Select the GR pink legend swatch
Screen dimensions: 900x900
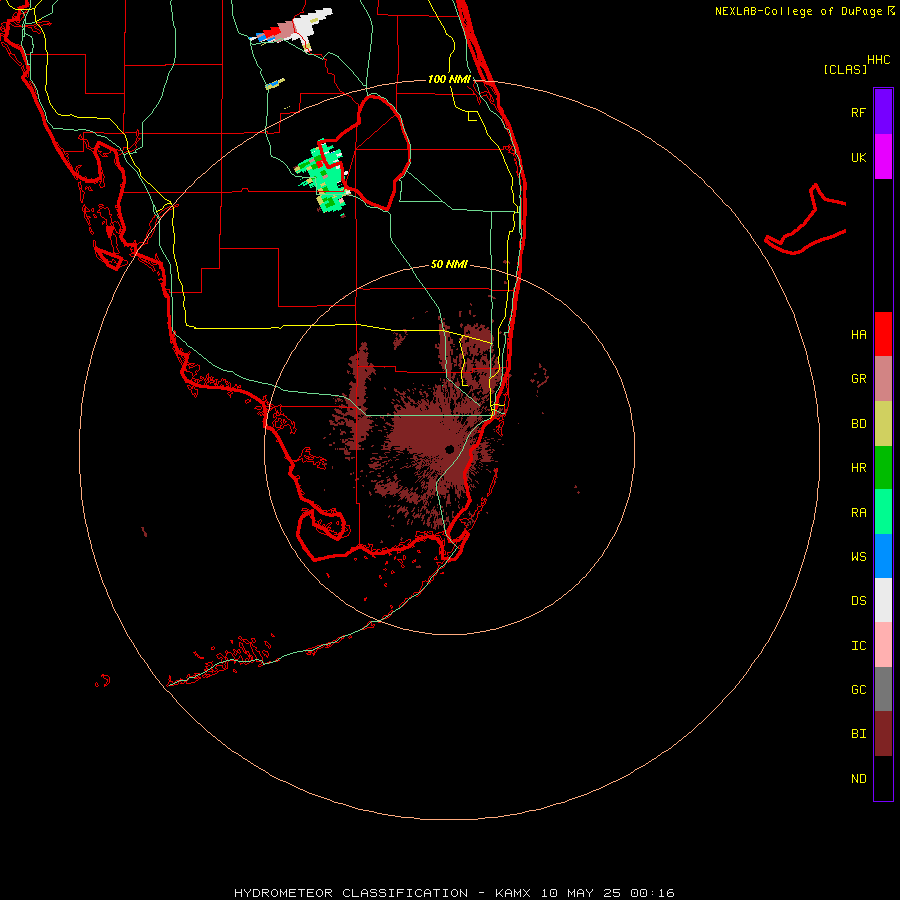click(883, 379)
